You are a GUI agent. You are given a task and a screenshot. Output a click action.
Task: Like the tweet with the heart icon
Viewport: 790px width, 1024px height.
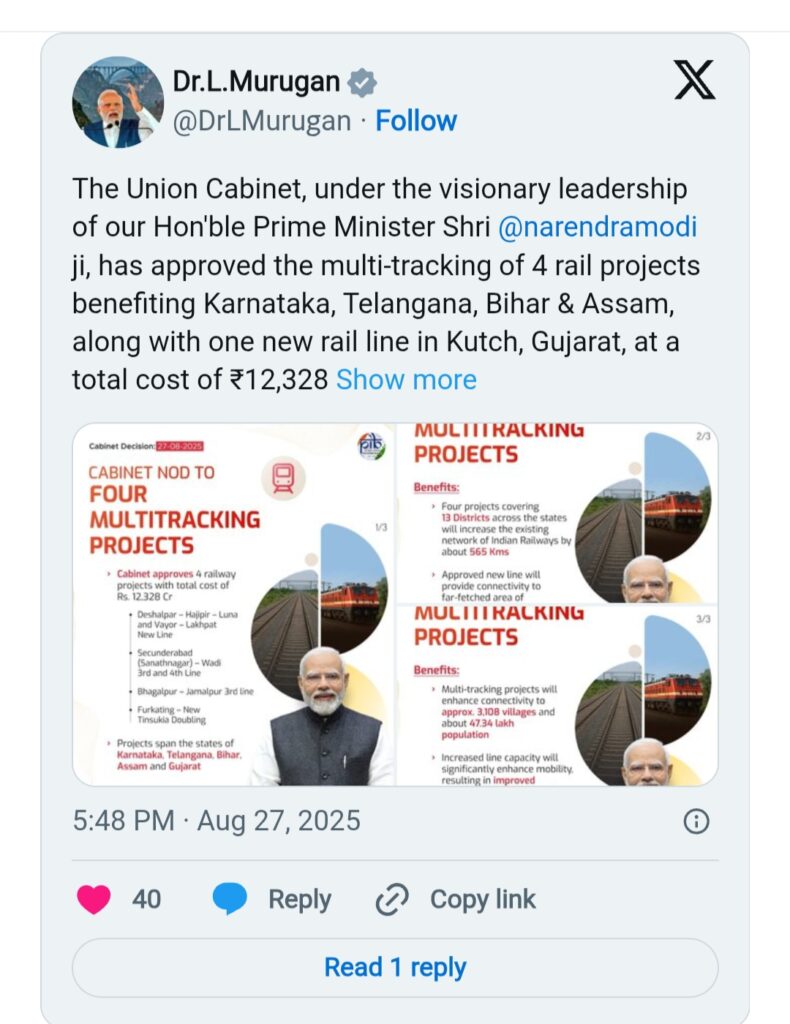94,899
